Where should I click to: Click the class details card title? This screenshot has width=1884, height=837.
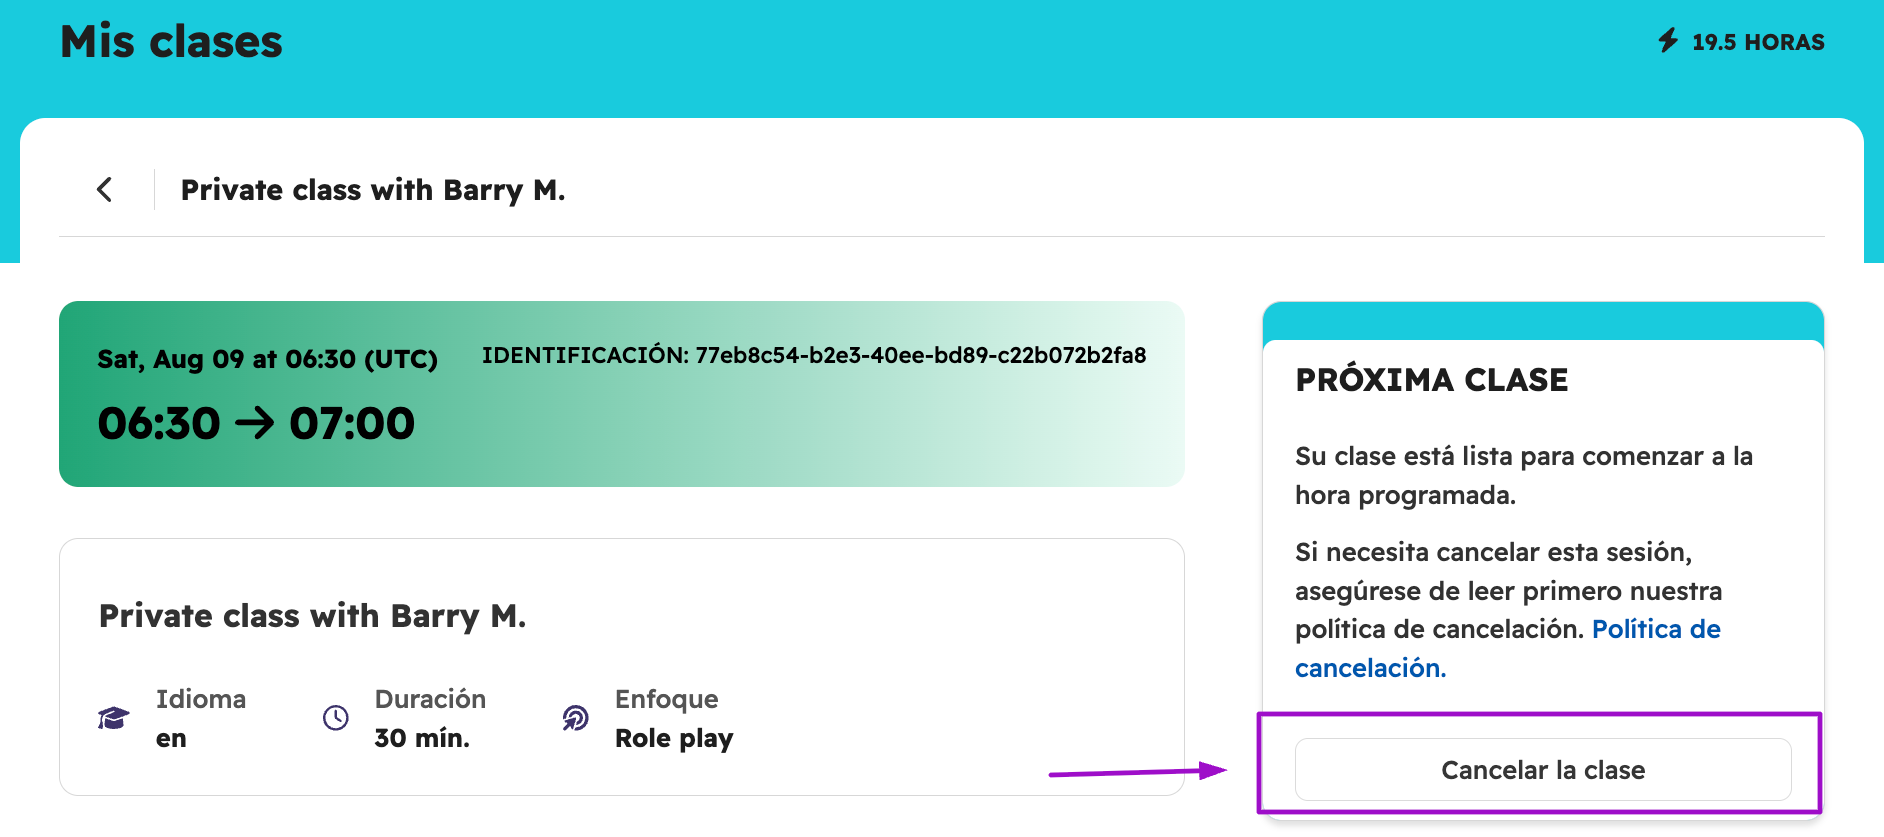point(312,616)
